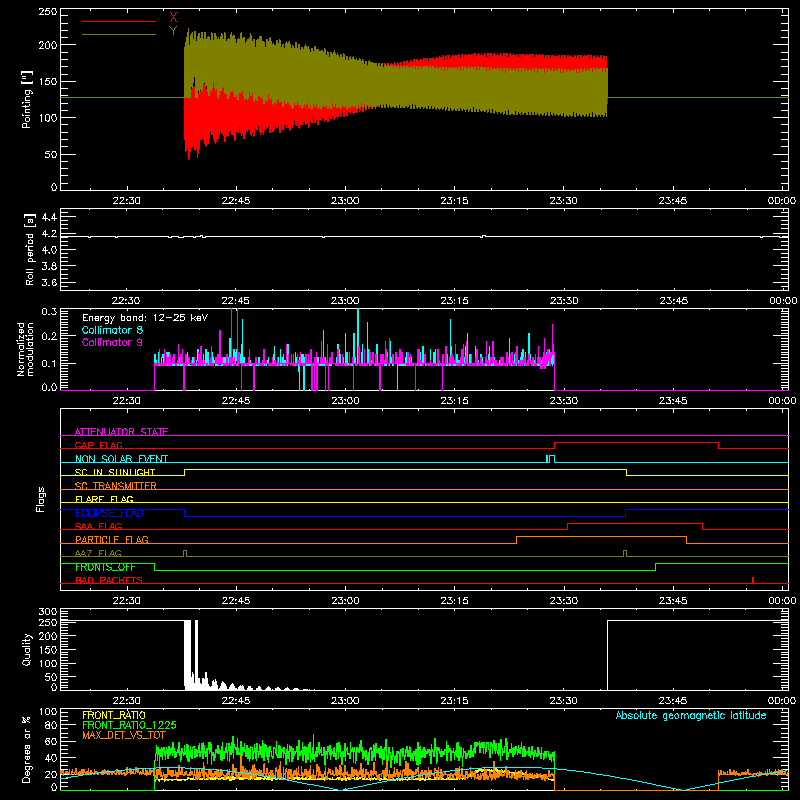Click the 22:30 time label under Pointing plot

coord(126,201)
